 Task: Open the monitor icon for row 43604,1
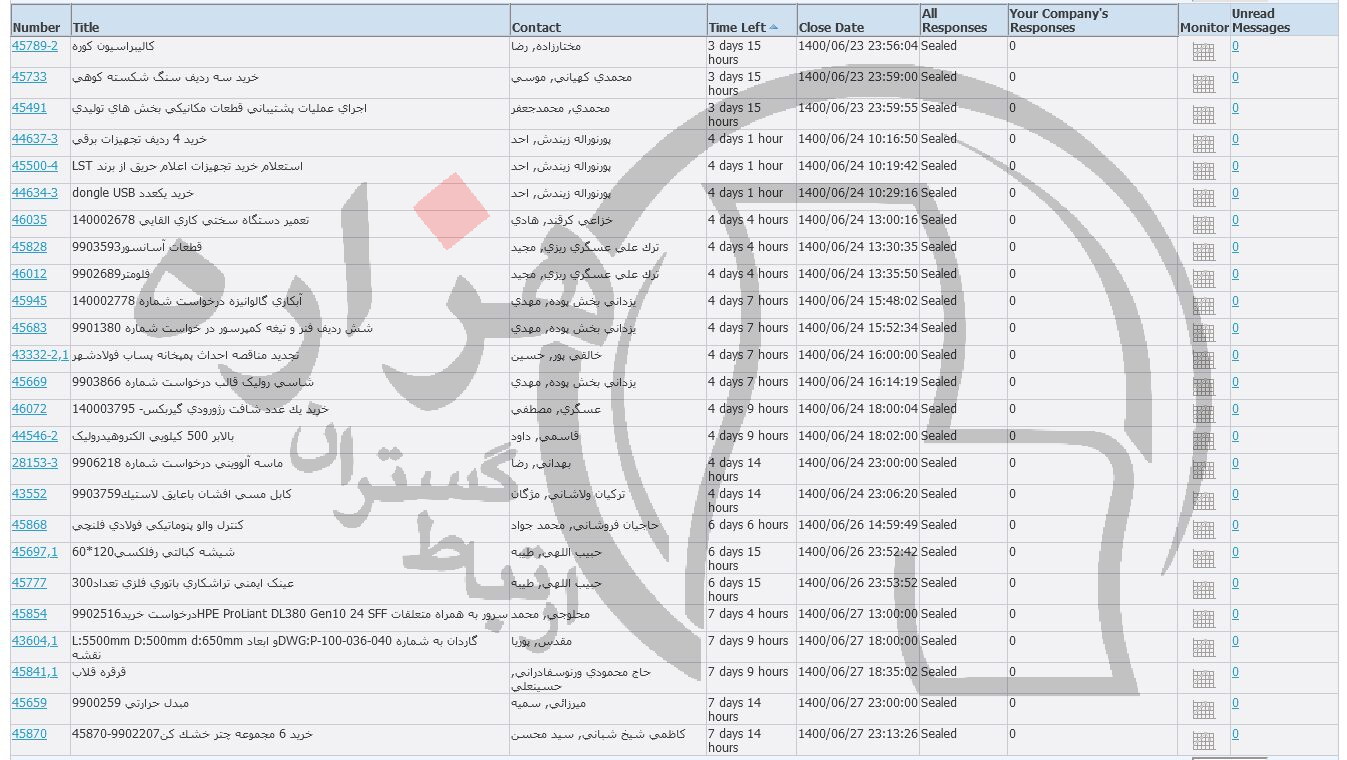1203,648
